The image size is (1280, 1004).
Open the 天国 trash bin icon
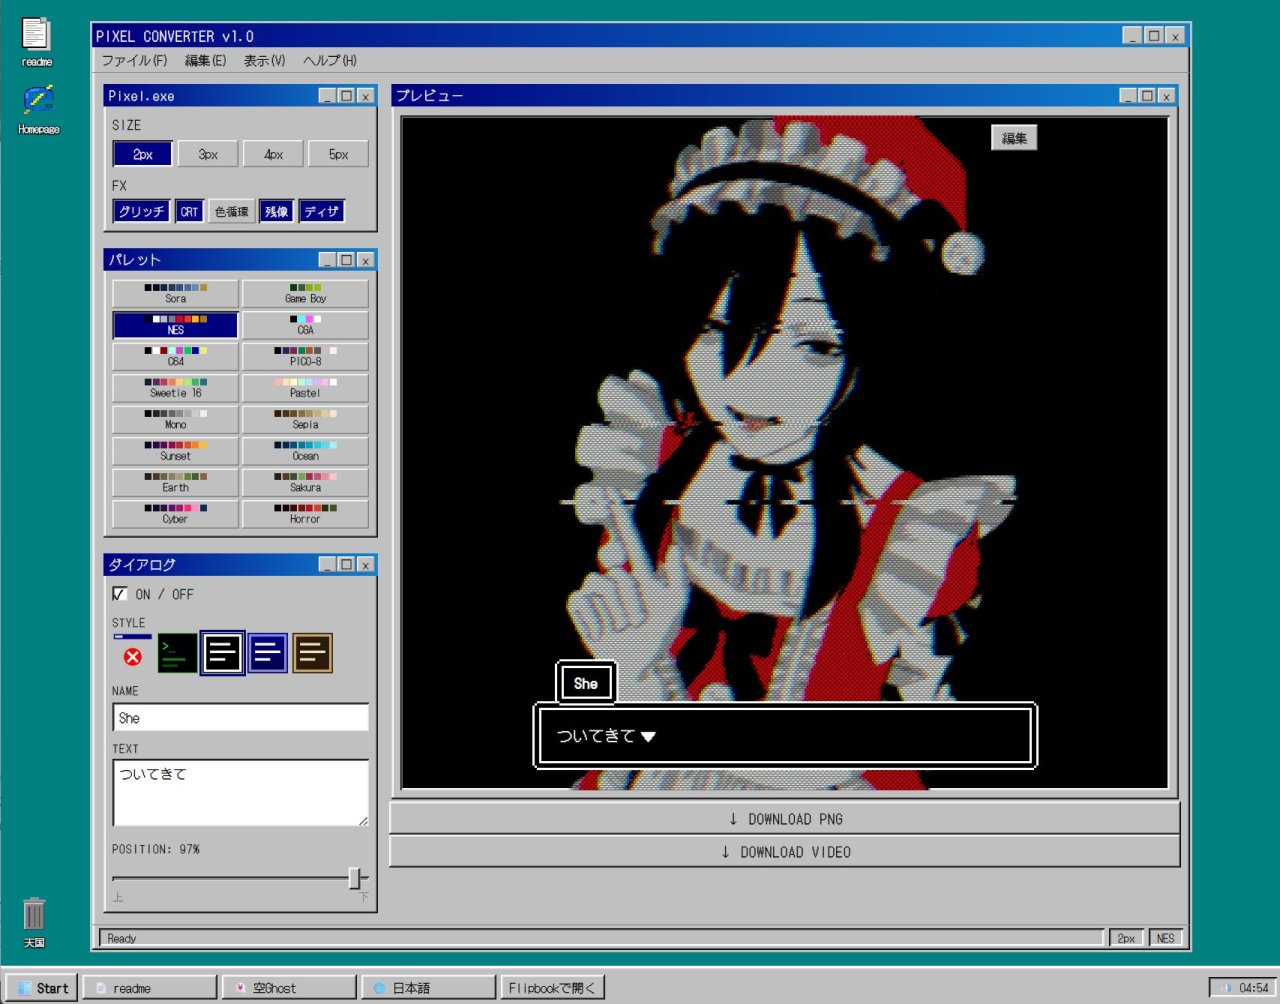pyautogui.click(x=34, y=922)
